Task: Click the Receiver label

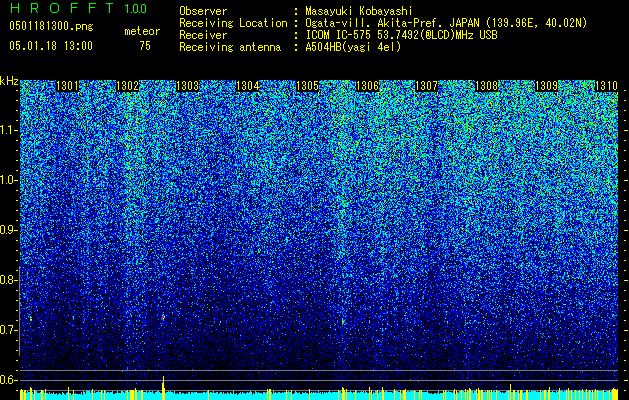Action: (203, 35)
